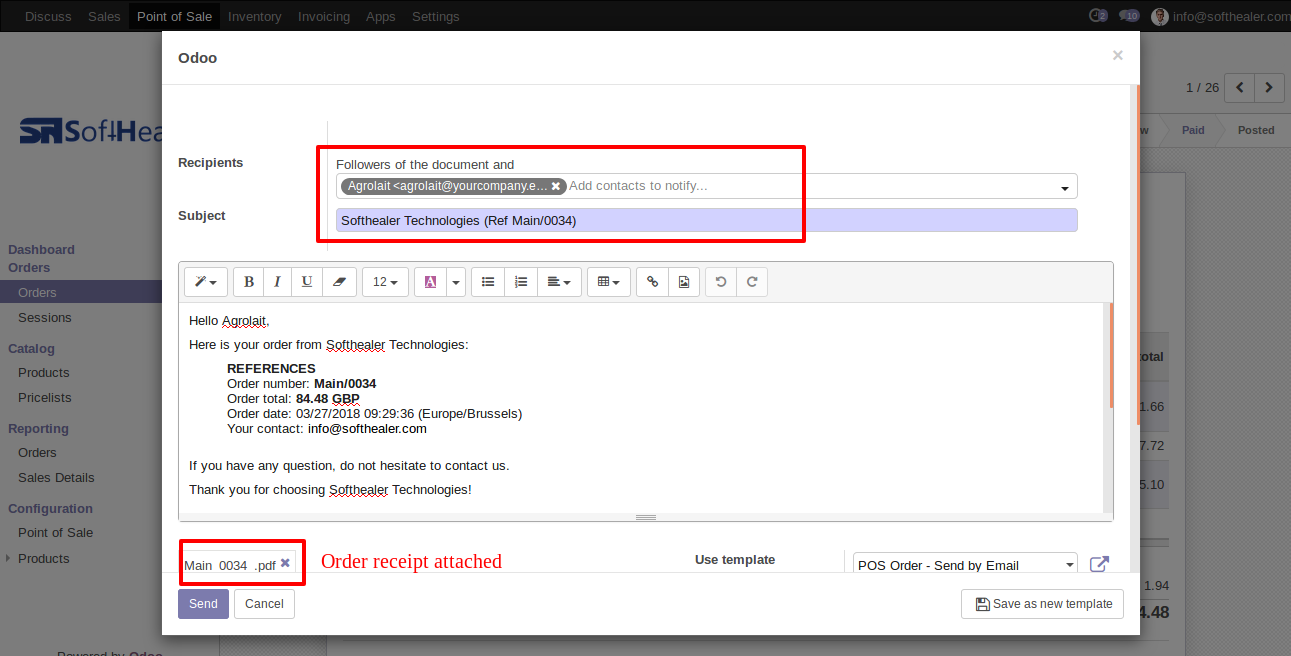The width and height of the screenshot is (1291, 656).
Task: Click the Softhealer company logo
Action: (90, 131)
